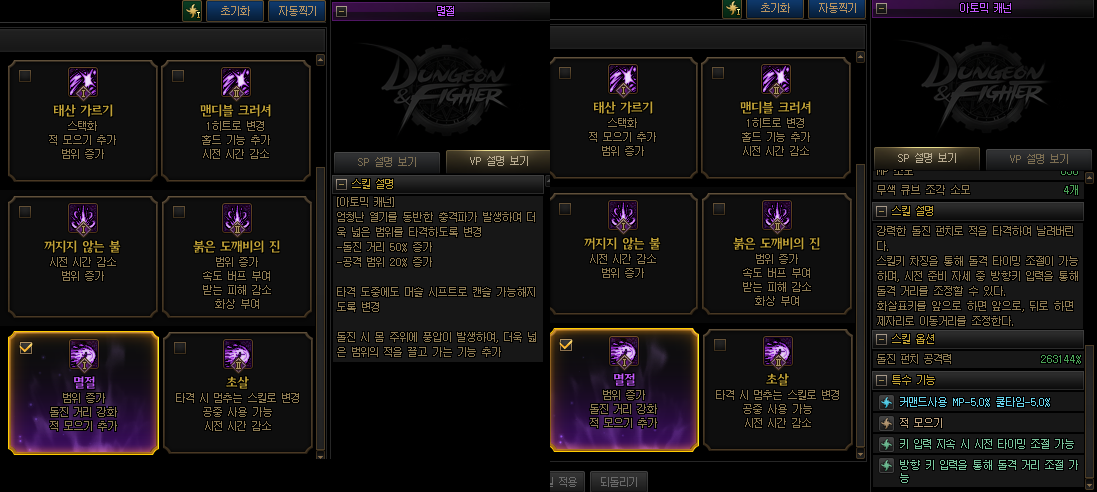The image size is (1097, 492).
Task: Collapse the 특수 기능 section
Action: pos(880,380)
